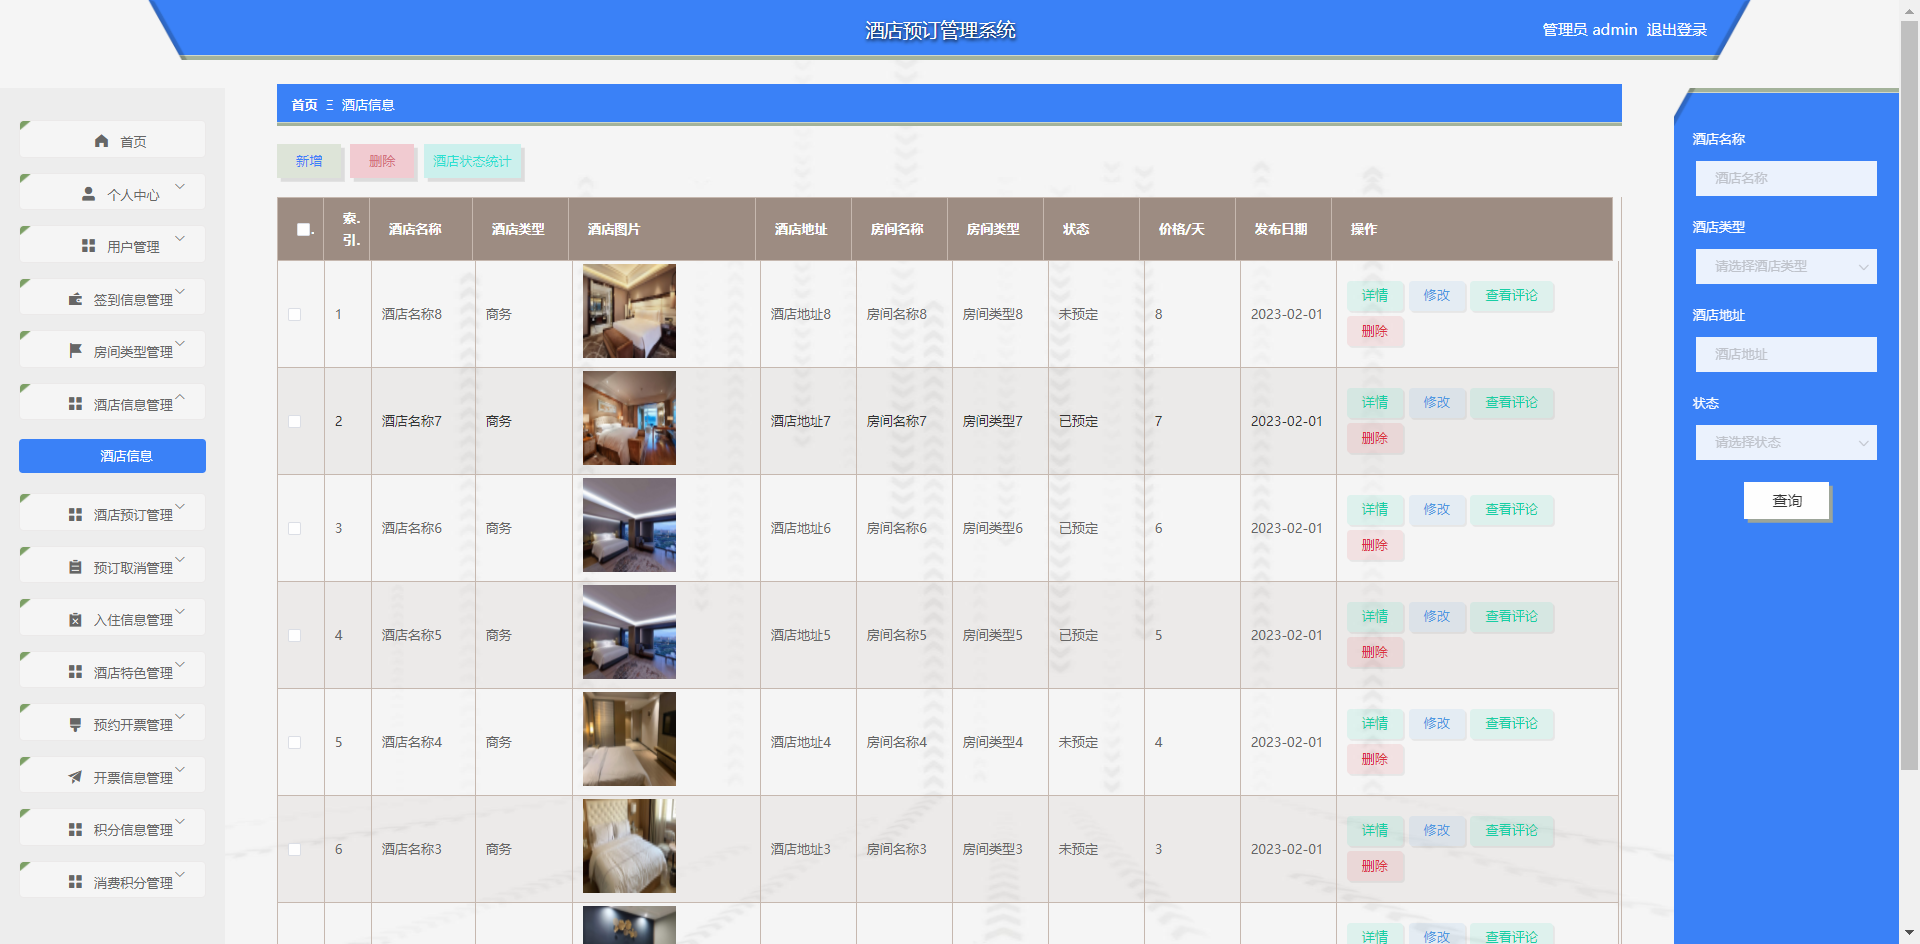
Task: Open hotel image thumbnail for 酒店名称3
Action: [x=629, y=846]
